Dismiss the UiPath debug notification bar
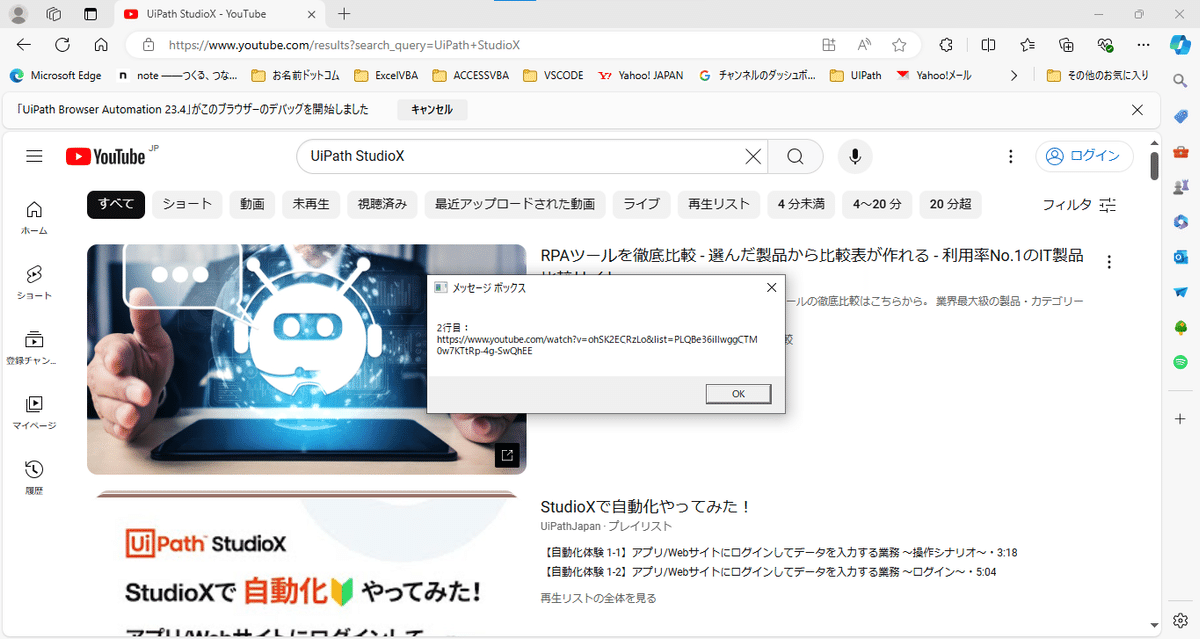The image size is (1200, 639). pyautogui.click(x=1137, y=110)
